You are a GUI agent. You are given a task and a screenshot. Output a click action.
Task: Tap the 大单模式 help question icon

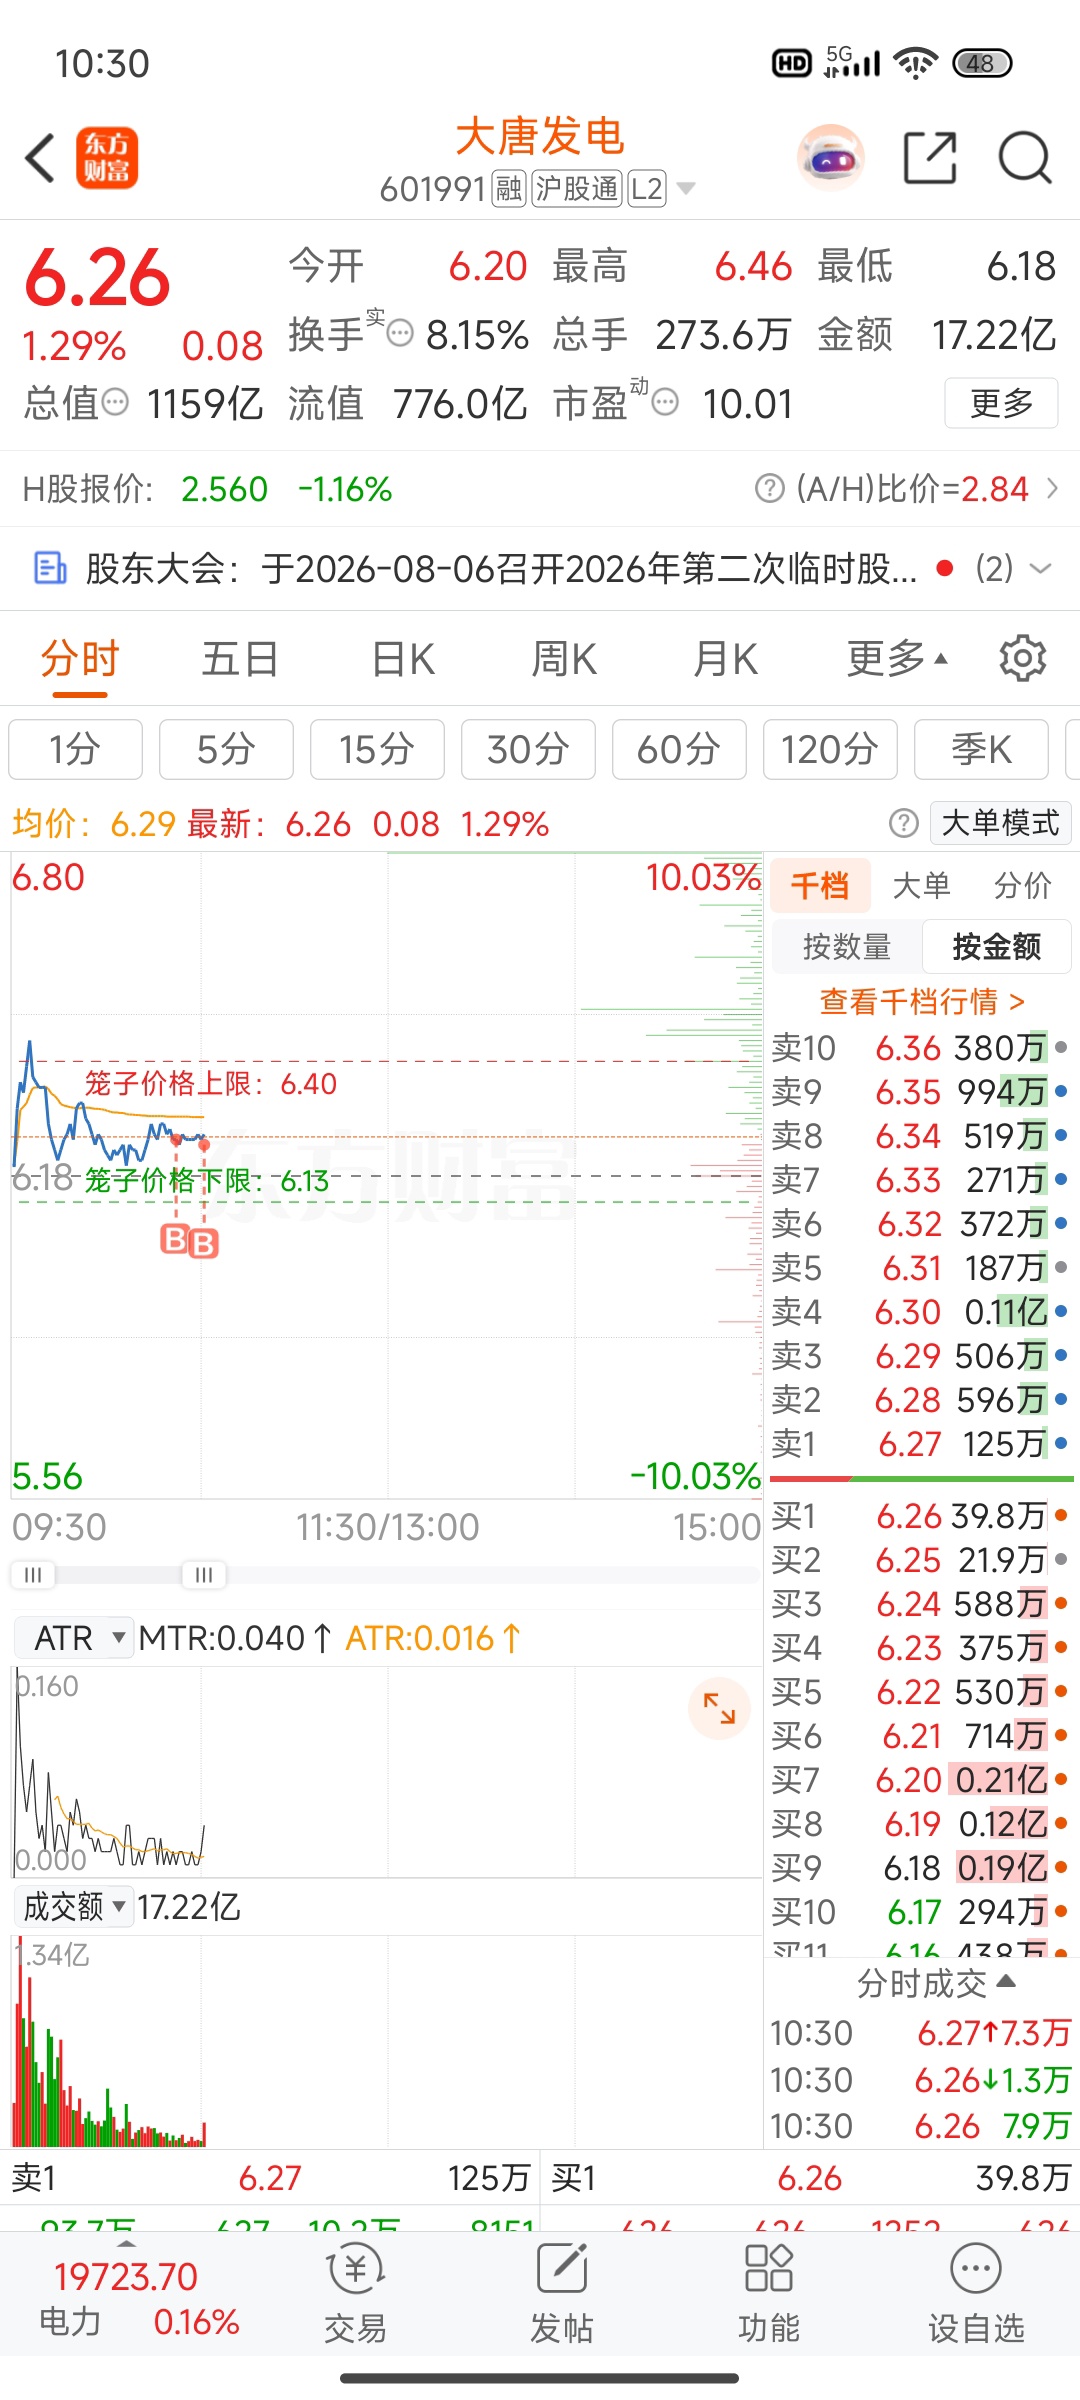pos(903,823)
